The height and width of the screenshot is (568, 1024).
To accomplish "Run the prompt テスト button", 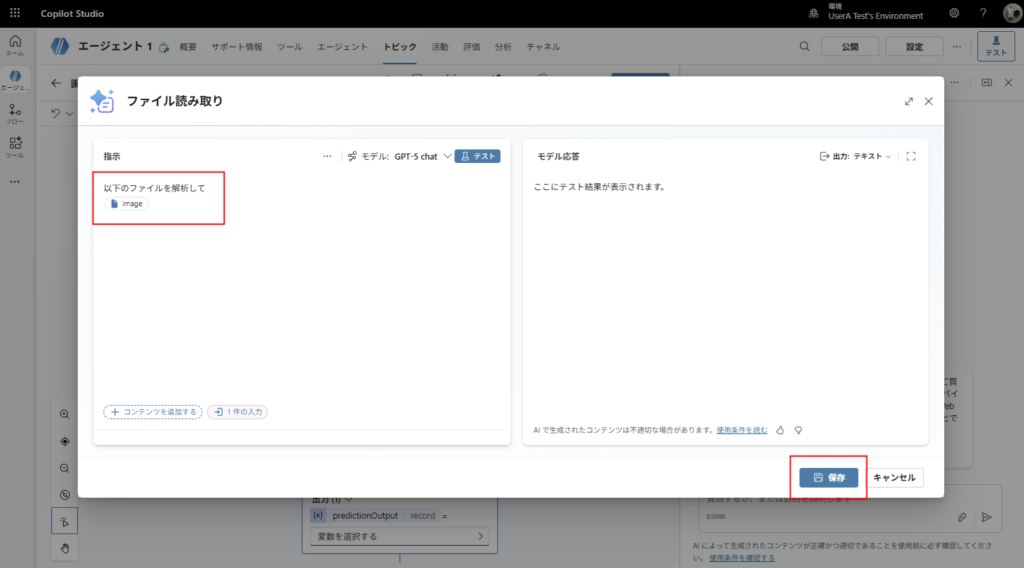I will click(477, 156).
